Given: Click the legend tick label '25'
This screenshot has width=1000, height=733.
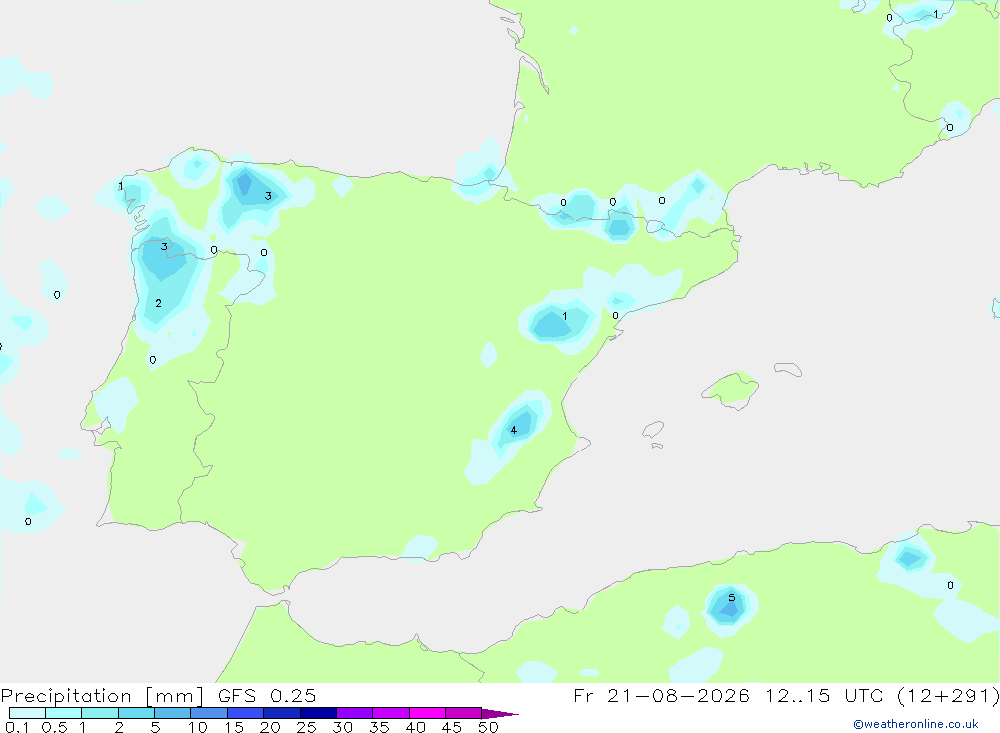Looking at the screenshot, I should [306, 727].
